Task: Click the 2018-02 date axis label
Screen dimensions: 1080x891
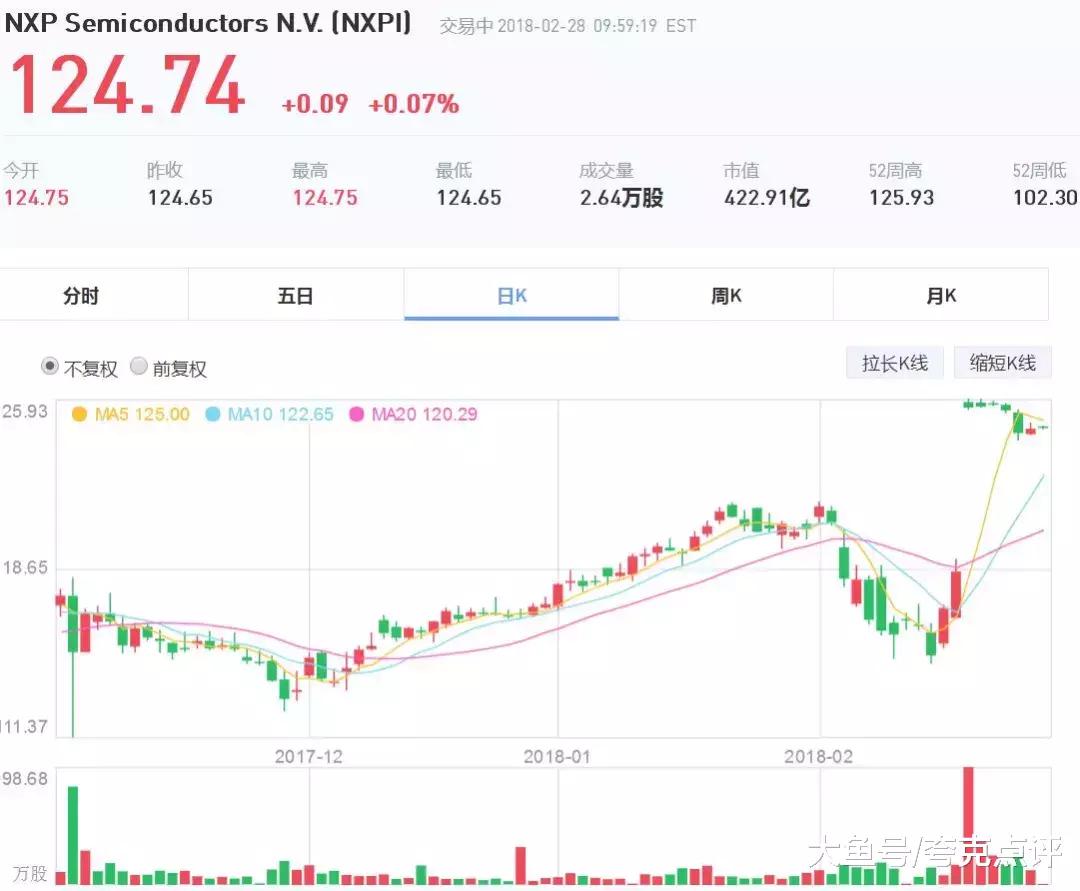Action: [818, 757]
